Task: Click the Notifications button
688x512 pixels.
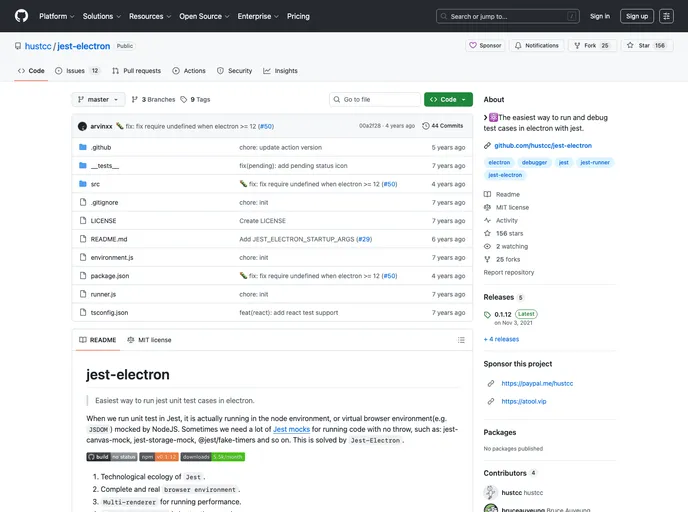Action: pyautogui.click(x=537, y=46)
